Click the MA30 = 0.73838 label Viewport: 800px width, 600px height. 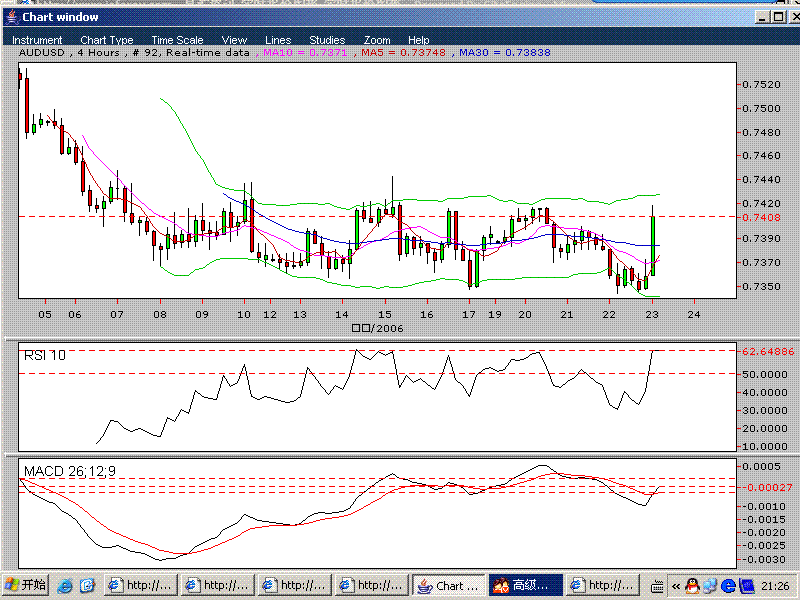tap(505, 53)
